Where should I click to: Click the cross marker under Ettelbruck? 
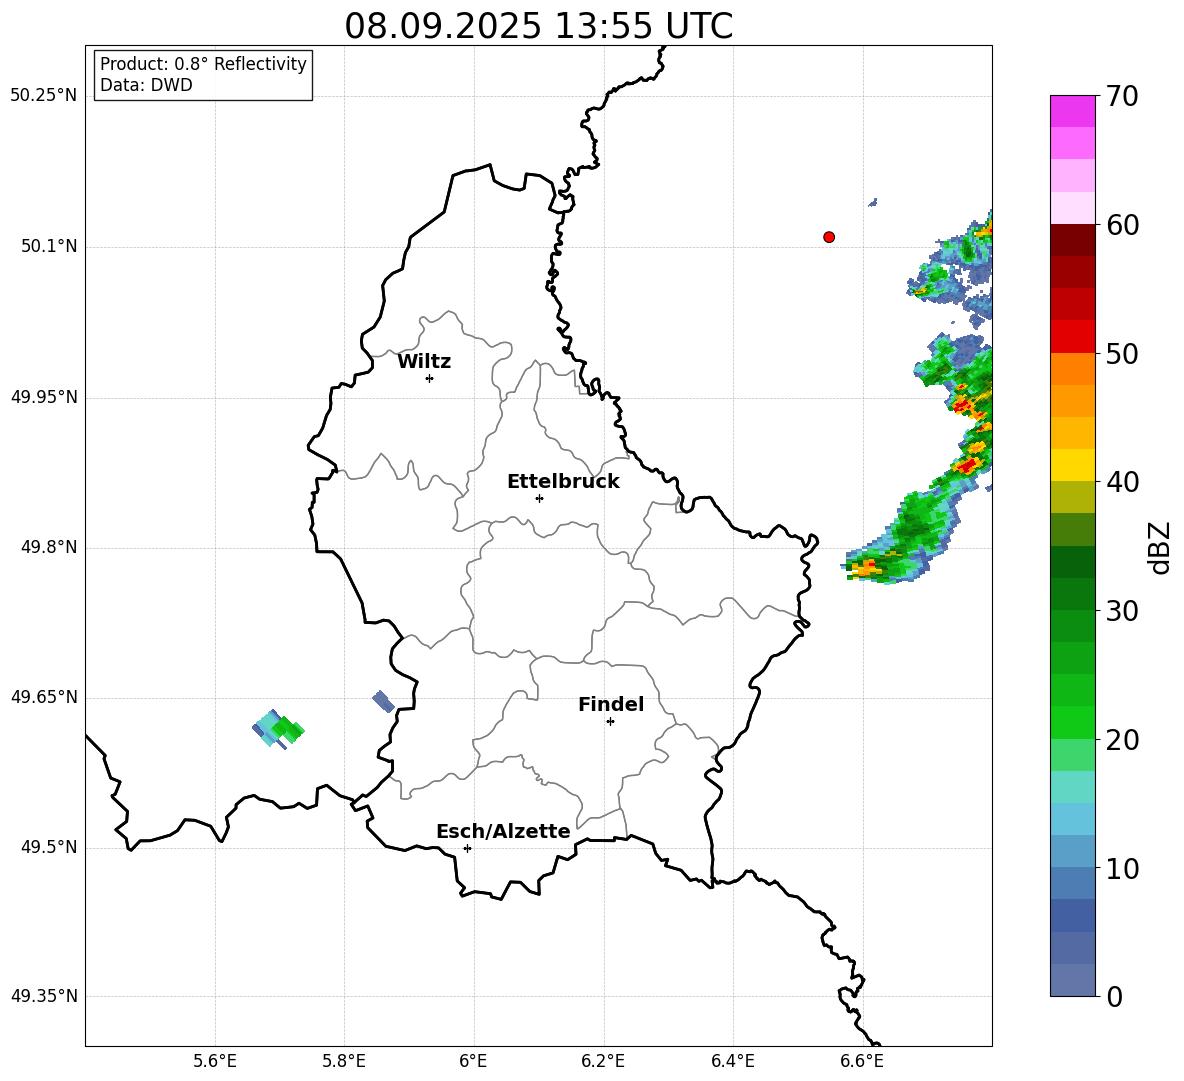(539, 498)
